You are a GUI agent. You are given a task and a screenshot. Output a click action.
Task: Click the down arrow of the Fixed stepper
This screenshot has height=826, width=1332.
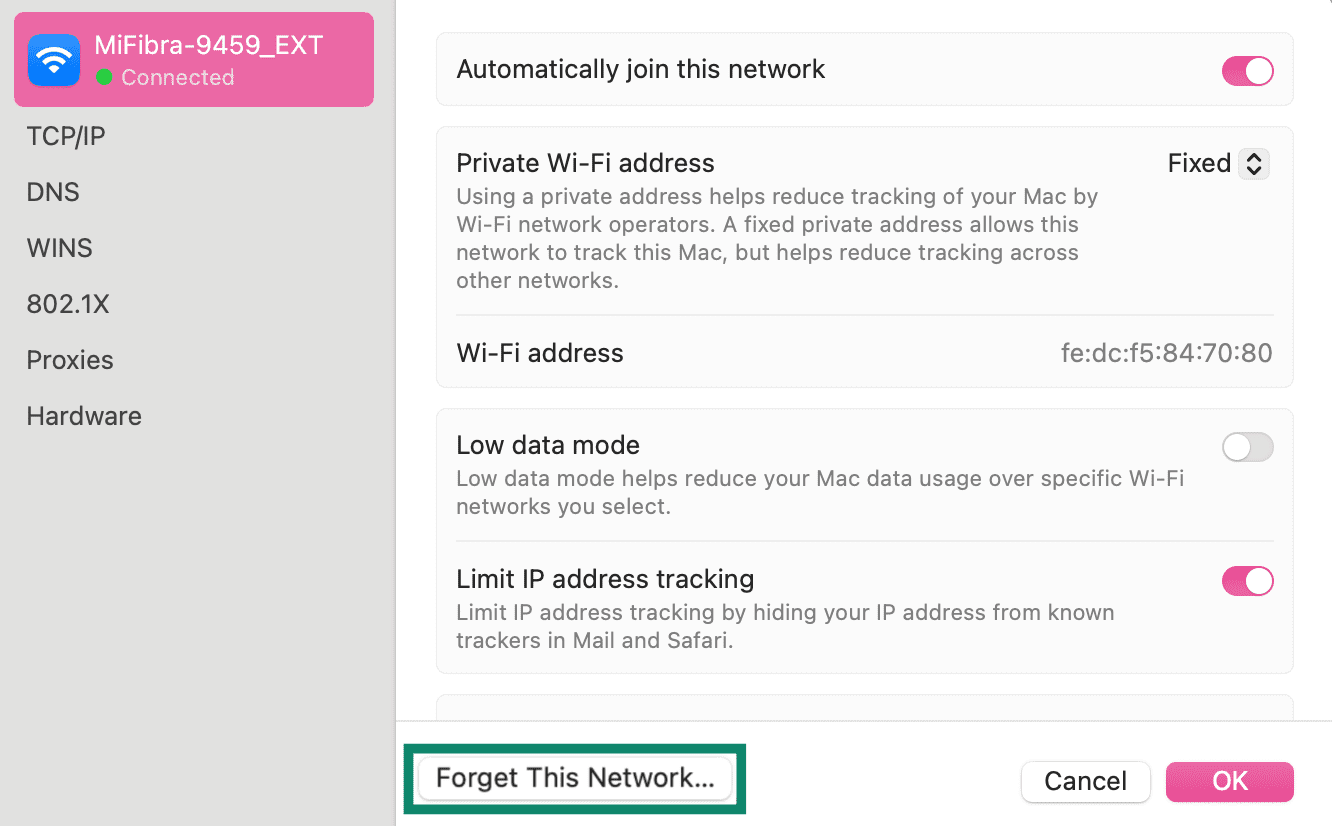tap(1253, 169)
